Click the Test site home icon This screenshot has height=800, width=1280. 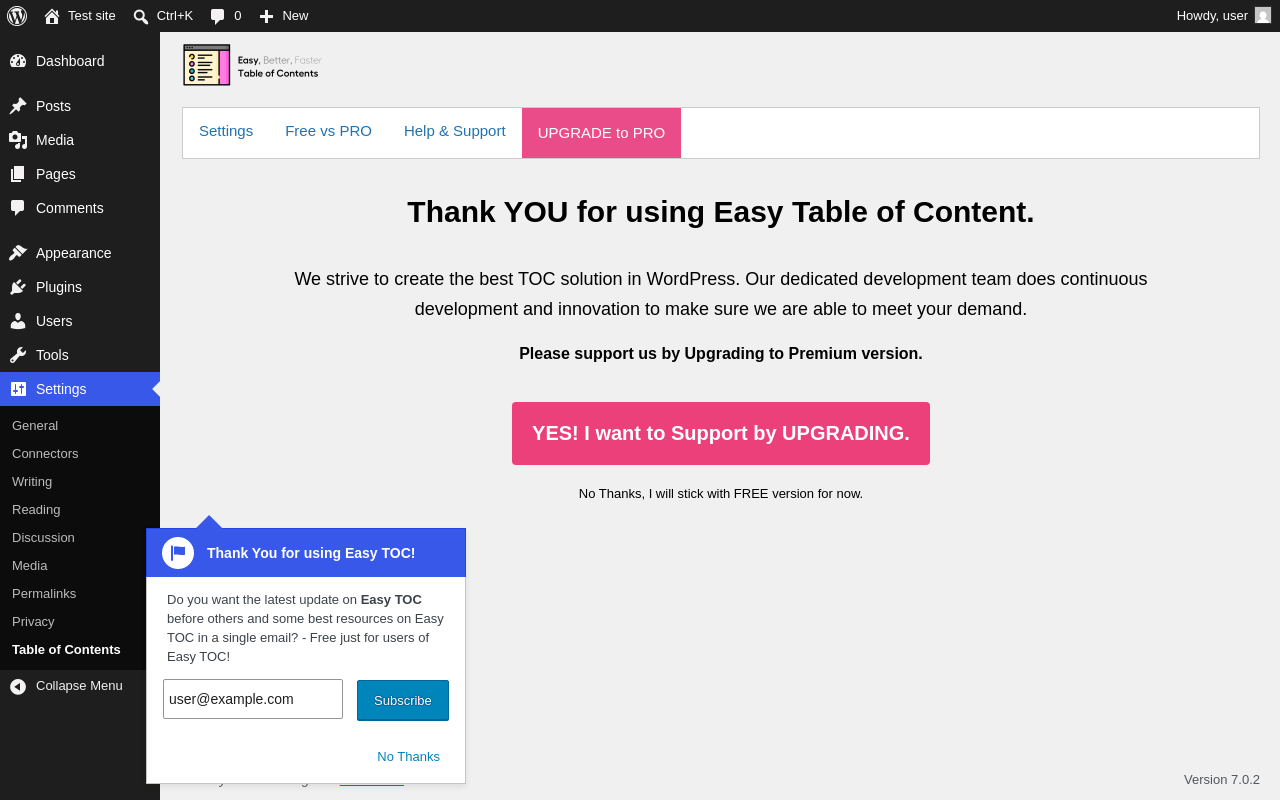pos(52,16)
